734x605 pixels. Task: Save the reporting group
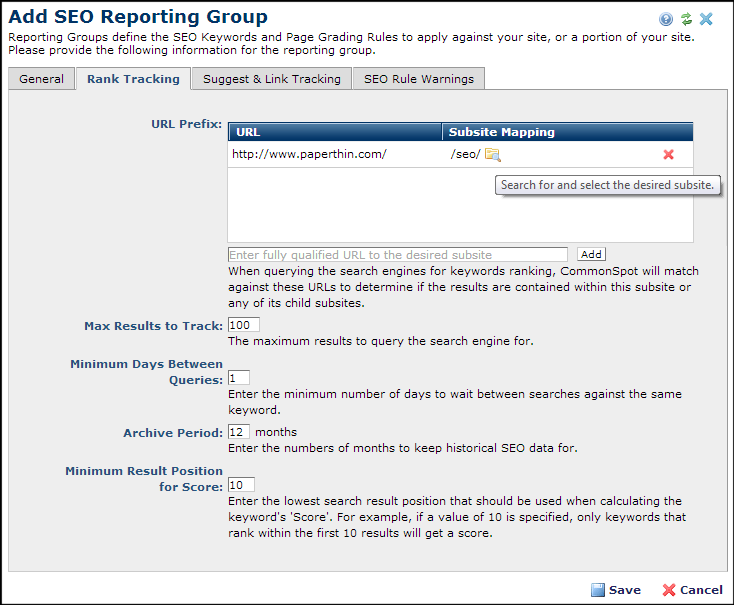615,590
